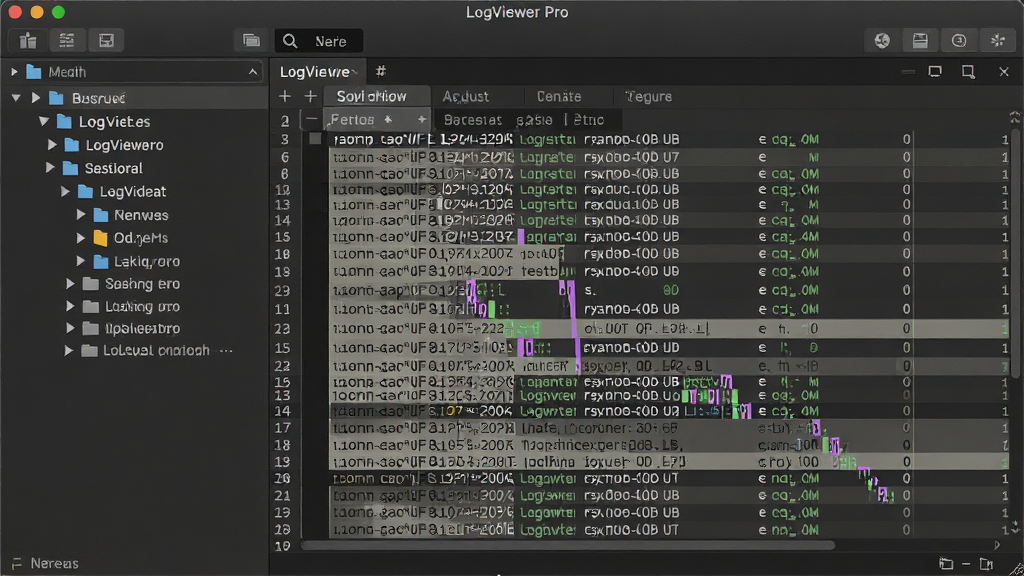Click line number 17 in gutter
Viewport: 1024px width, 576px height.
tap(282, 428)
